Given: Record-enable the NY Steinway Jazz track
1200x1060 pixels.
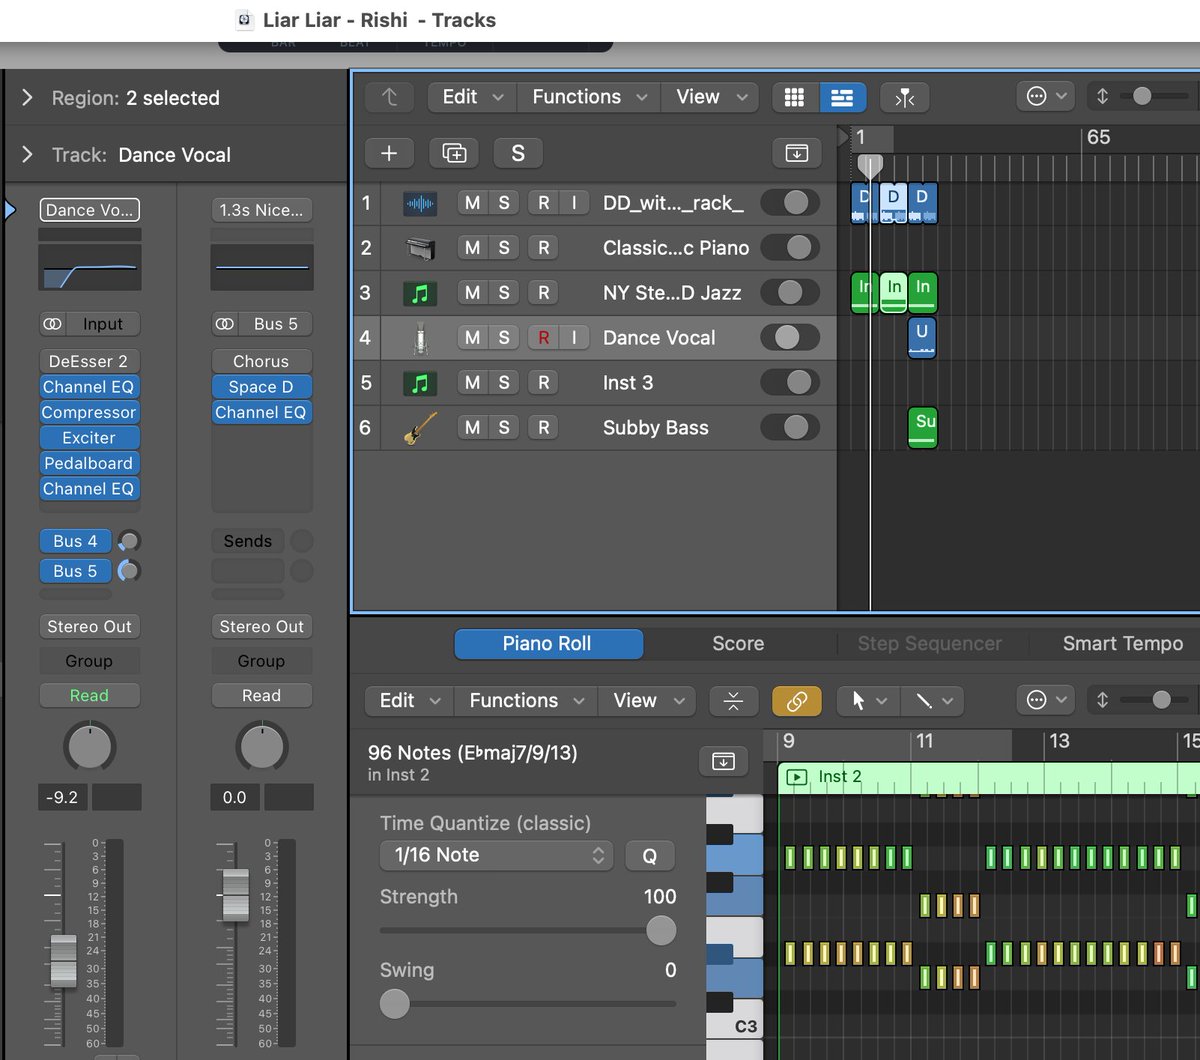Looking at the screenshot, I should (x=543, y=293).
